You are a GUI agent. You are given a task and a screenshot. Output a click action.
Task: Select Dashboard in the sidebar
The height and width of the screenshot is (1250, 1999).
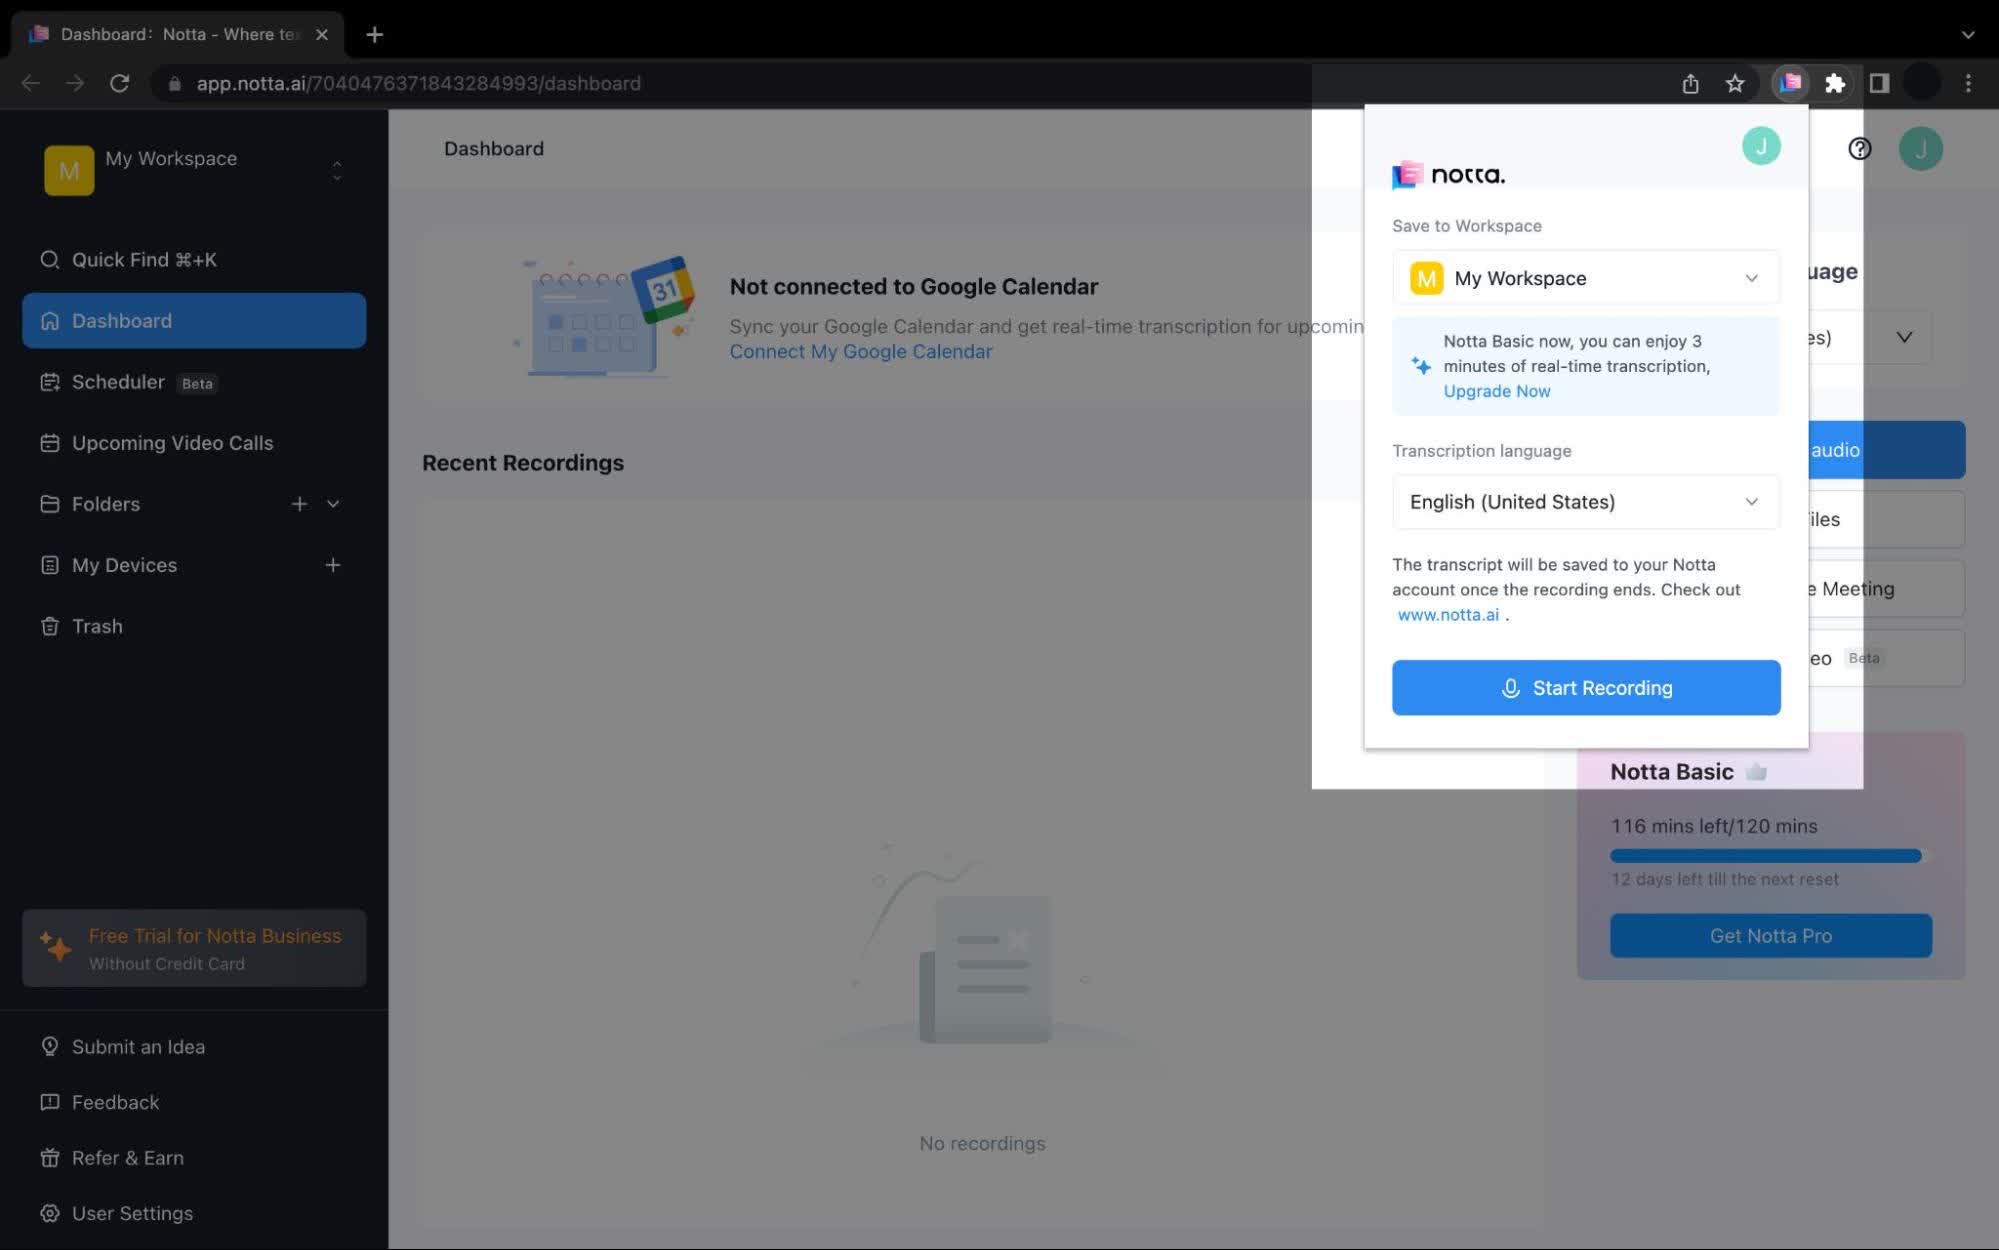(194, 320)
